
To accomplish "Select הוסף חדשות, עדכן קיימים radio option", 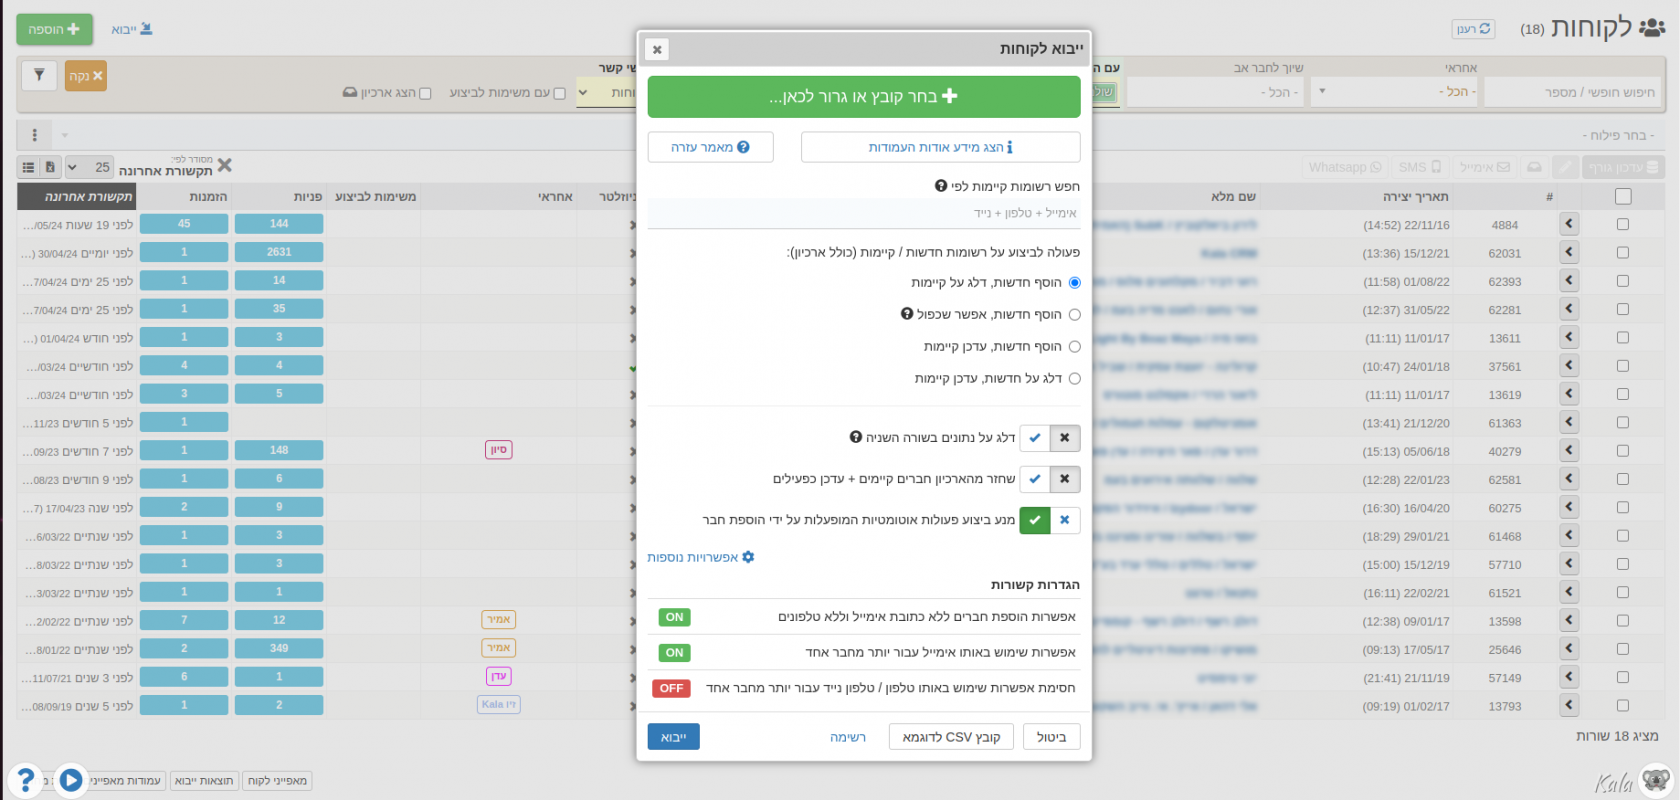I will [1074, 347].
